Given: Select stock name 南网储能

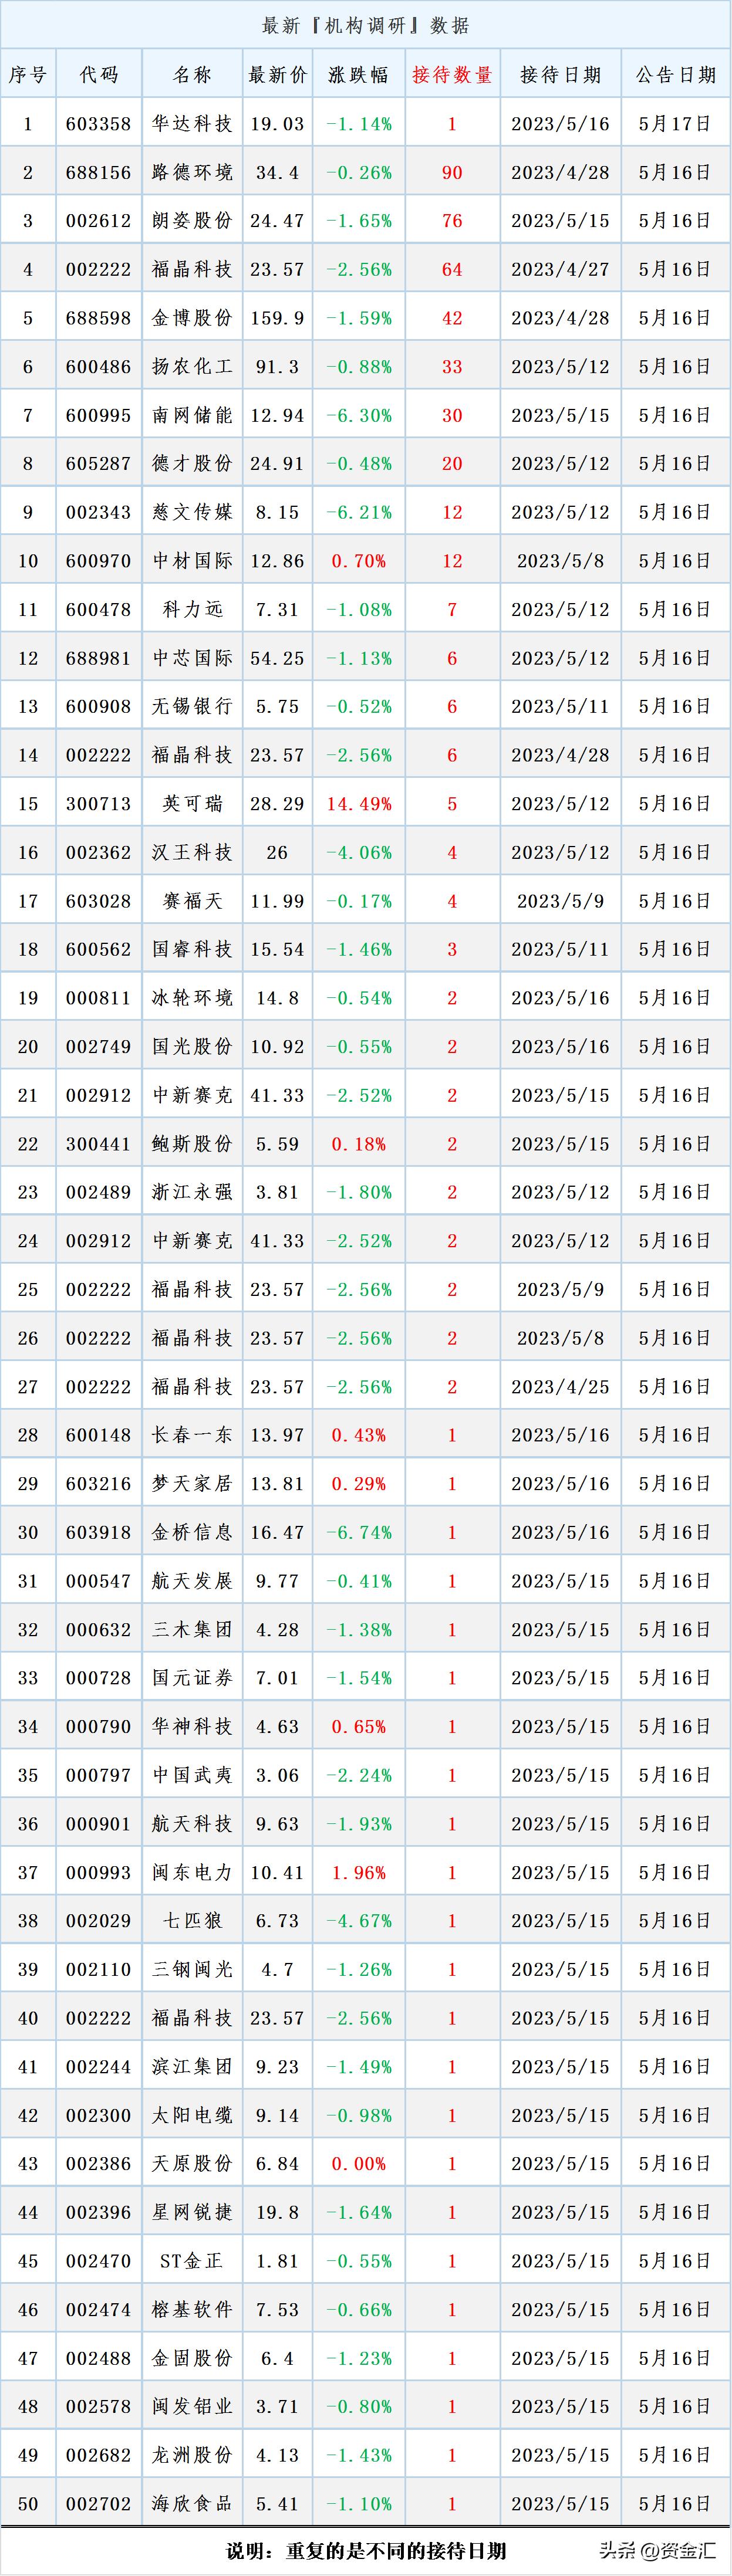Looking at the screenshot, I should point(192,415).
